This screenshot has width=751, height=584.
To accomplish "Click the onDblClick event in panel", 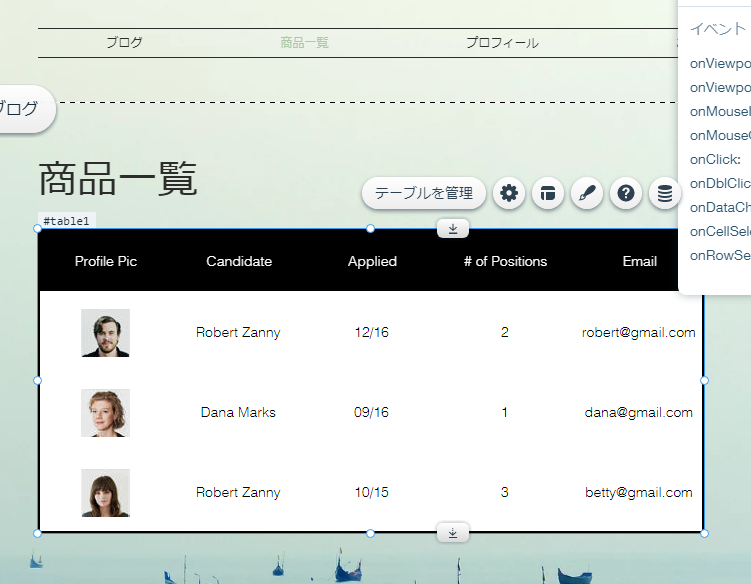I will click(720, 183).
